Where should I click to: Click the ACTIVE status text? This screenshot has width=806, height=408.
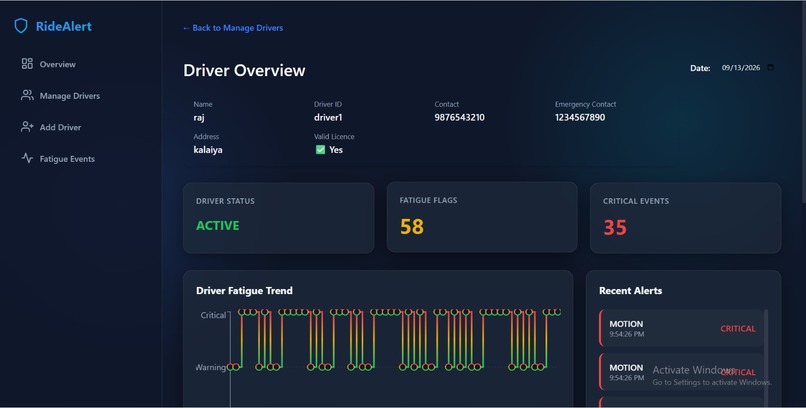[x=217, y=226]
